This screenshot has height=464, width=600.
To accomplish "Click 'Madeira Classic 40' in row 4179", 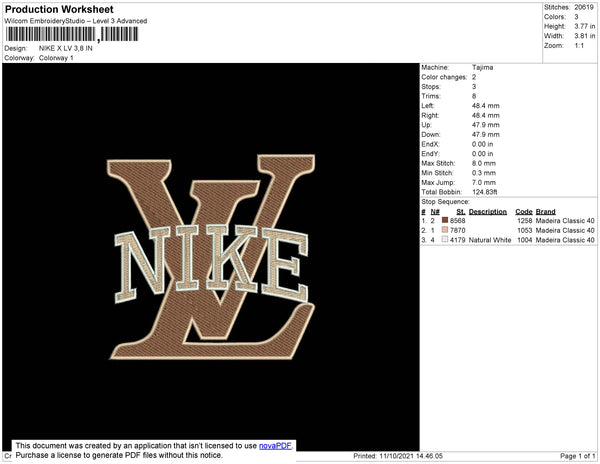I will [565, 240].
